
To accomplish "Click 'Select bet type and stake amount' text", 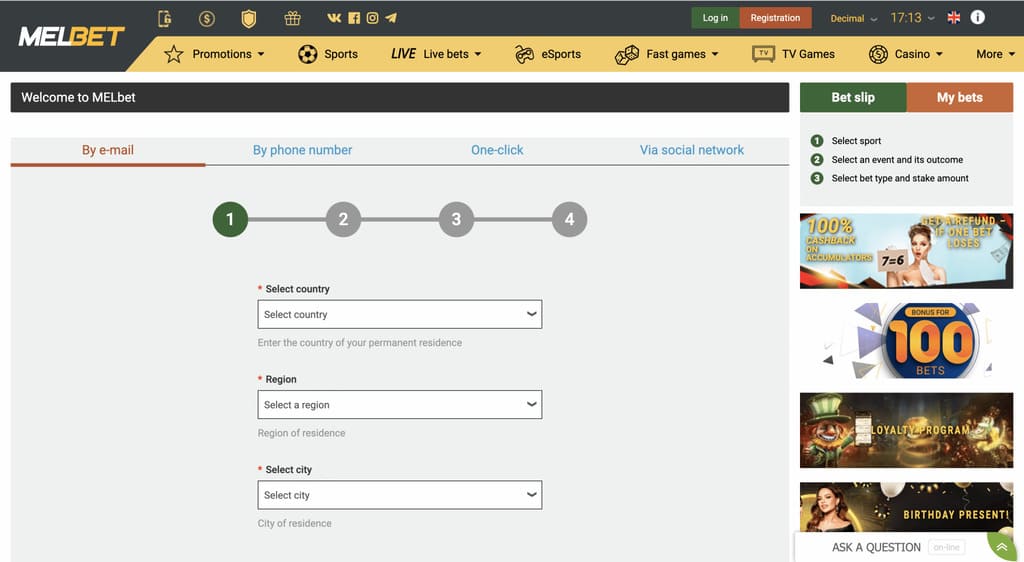I will pos(900,178).
